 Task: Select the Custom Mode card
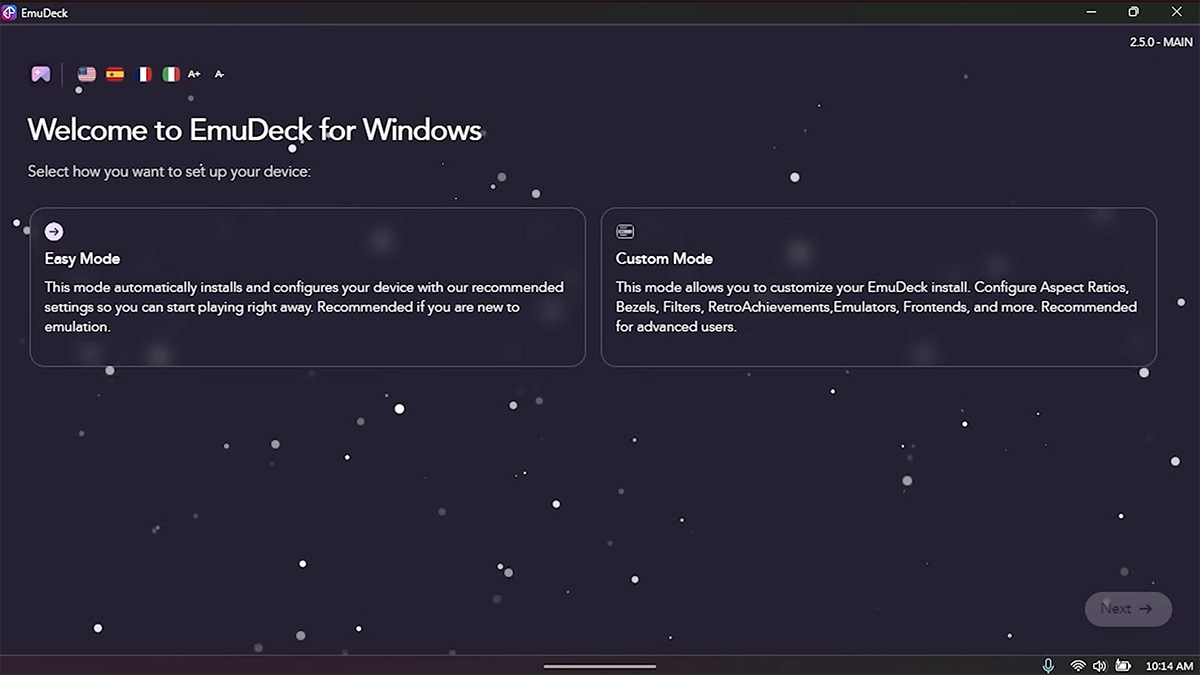tap(878, 287)
